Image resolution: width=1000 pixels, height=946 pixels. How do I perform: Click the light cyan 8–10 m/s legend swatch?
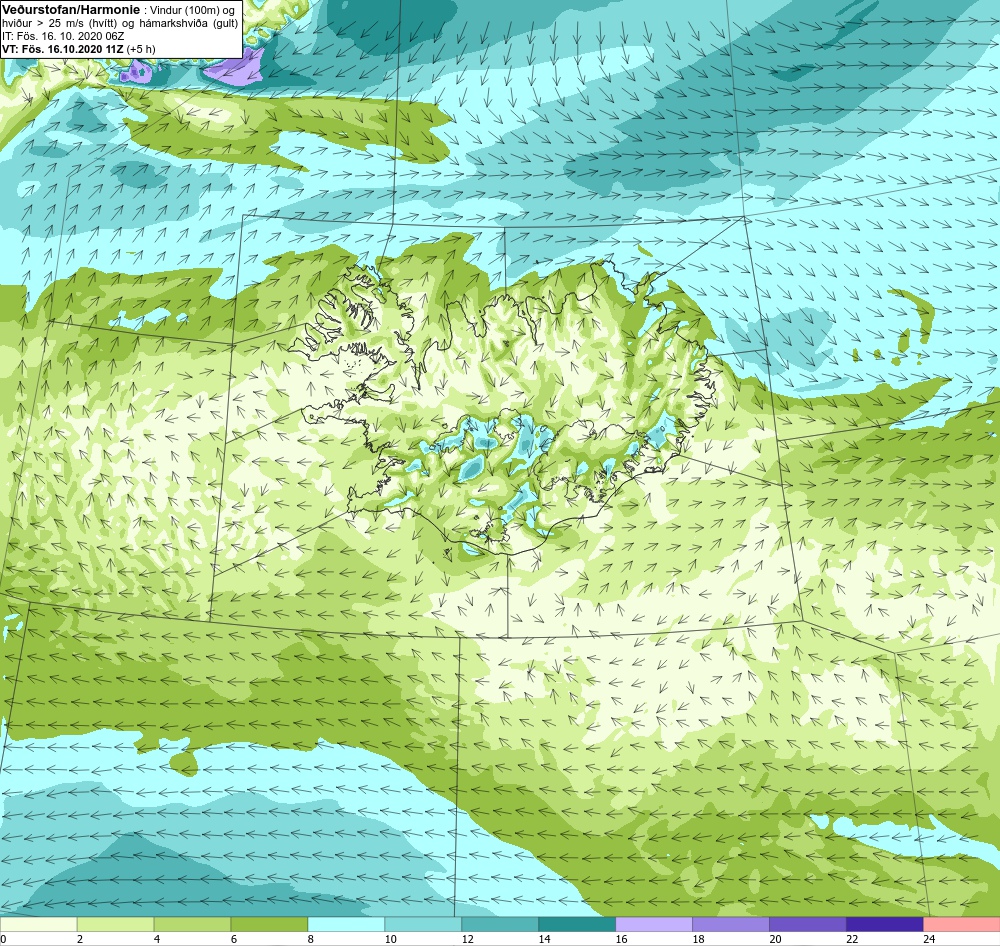346,924
